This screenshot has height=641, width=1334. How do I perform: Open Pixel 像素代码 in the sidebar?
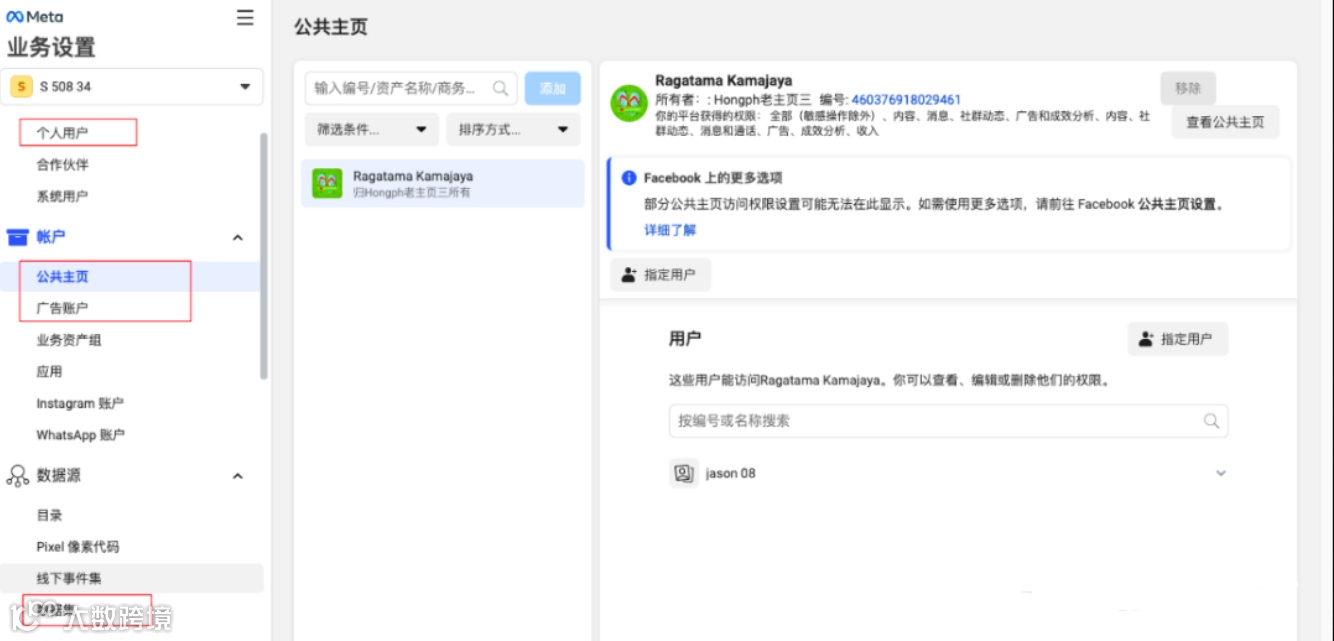(78, 547)
